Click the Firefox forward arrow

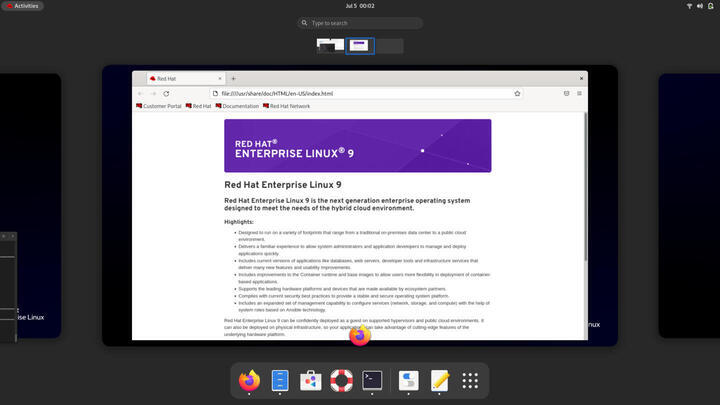pyautogui.click(x=153, y=94)
